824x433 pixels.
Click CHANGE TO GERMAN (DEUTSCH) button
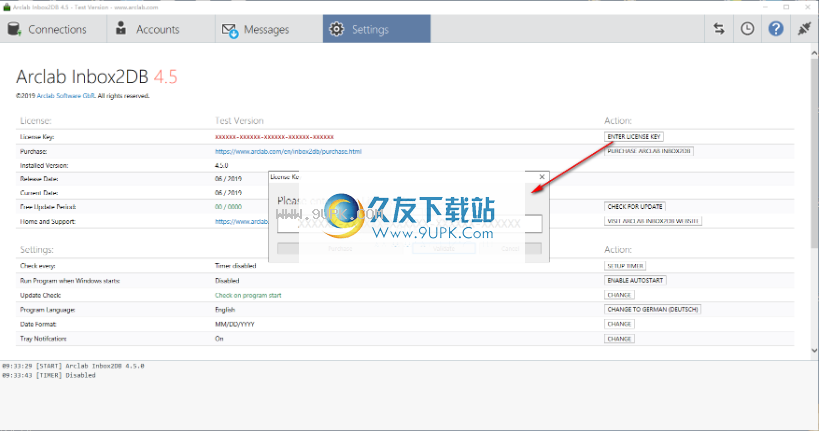(x=653, y=310)
